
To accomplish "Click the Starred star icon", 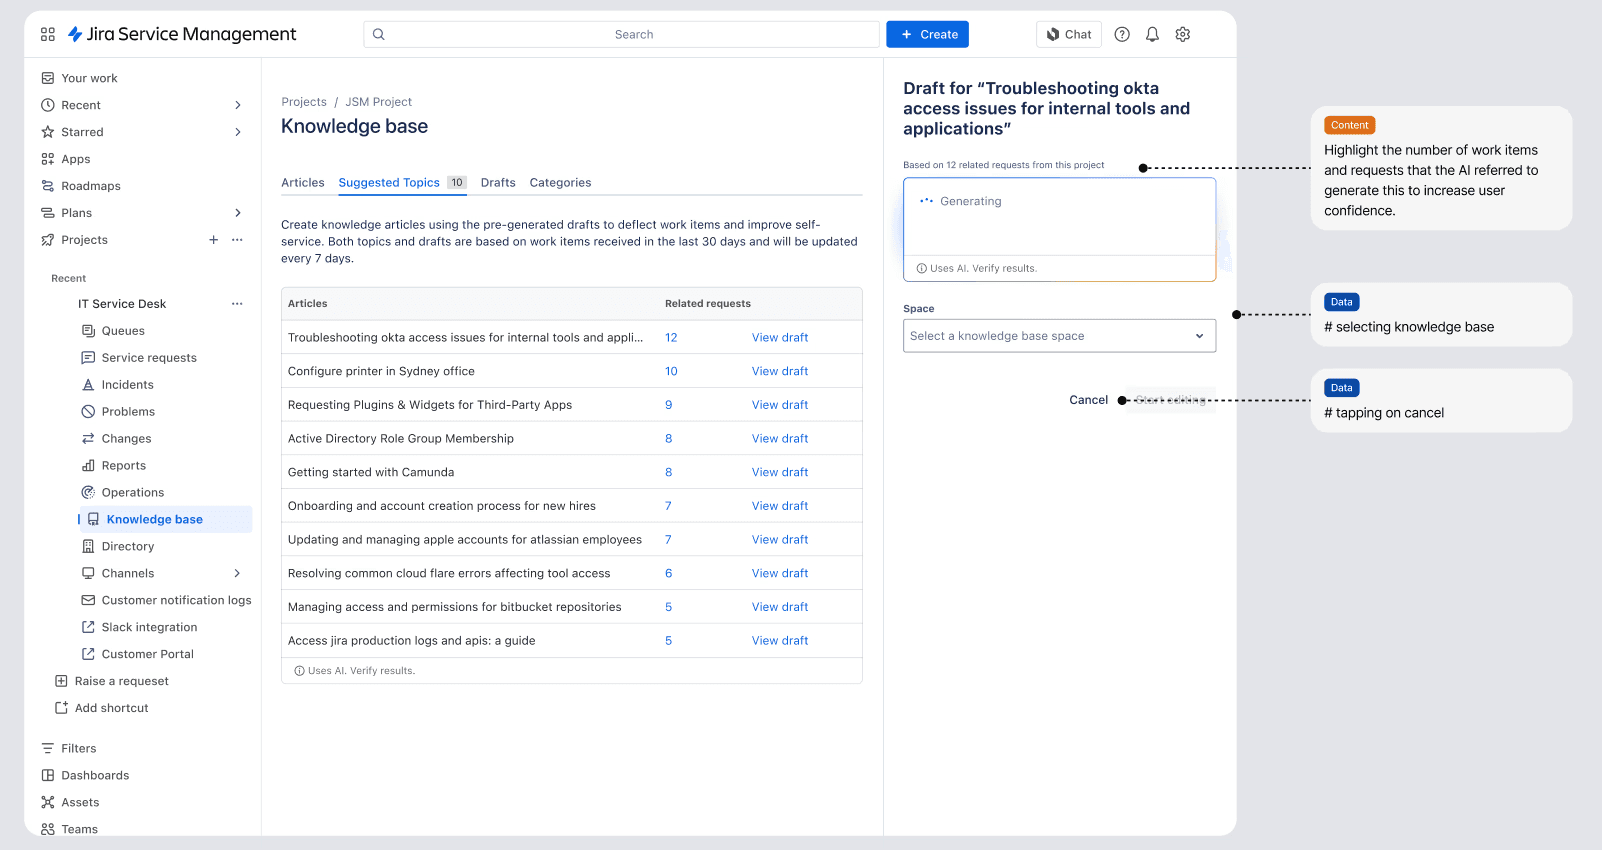I will pyautogui.click(x=47, y=132).
